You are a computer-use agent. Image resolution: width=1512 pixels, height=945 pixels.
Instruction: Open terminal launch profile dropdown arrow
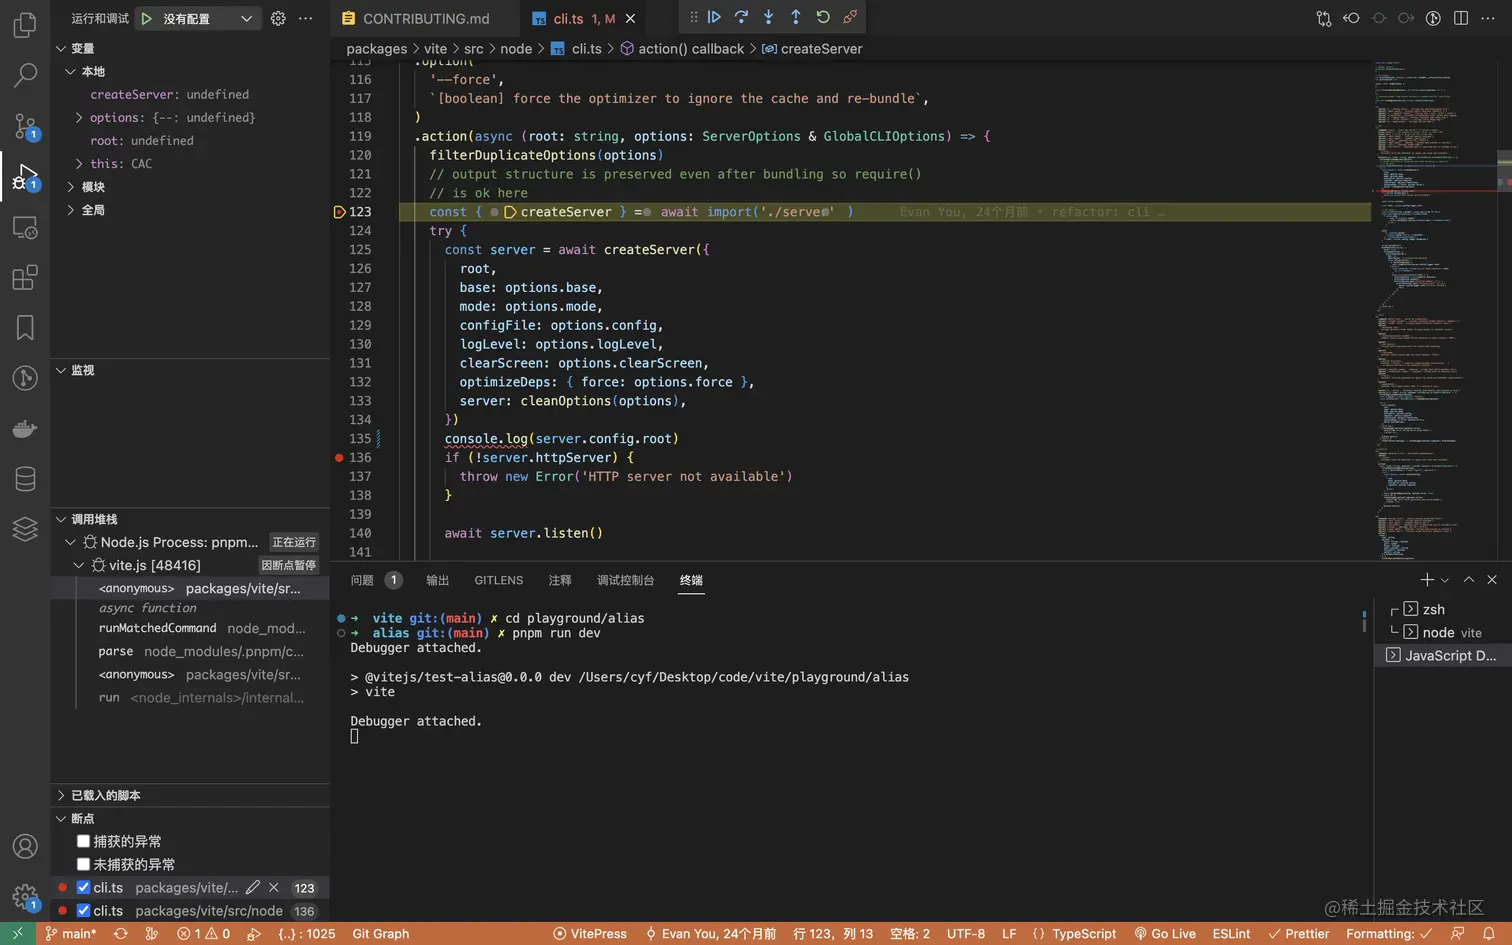1445,580
